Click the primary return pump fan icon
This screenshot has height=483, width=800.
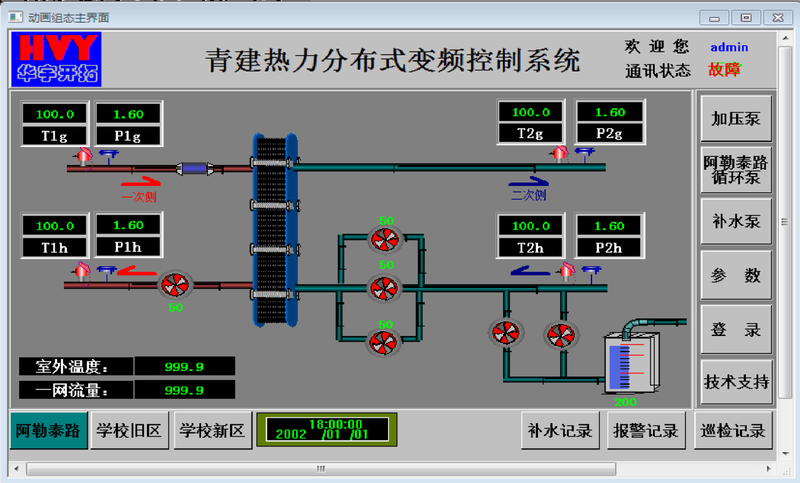(175, 285)
